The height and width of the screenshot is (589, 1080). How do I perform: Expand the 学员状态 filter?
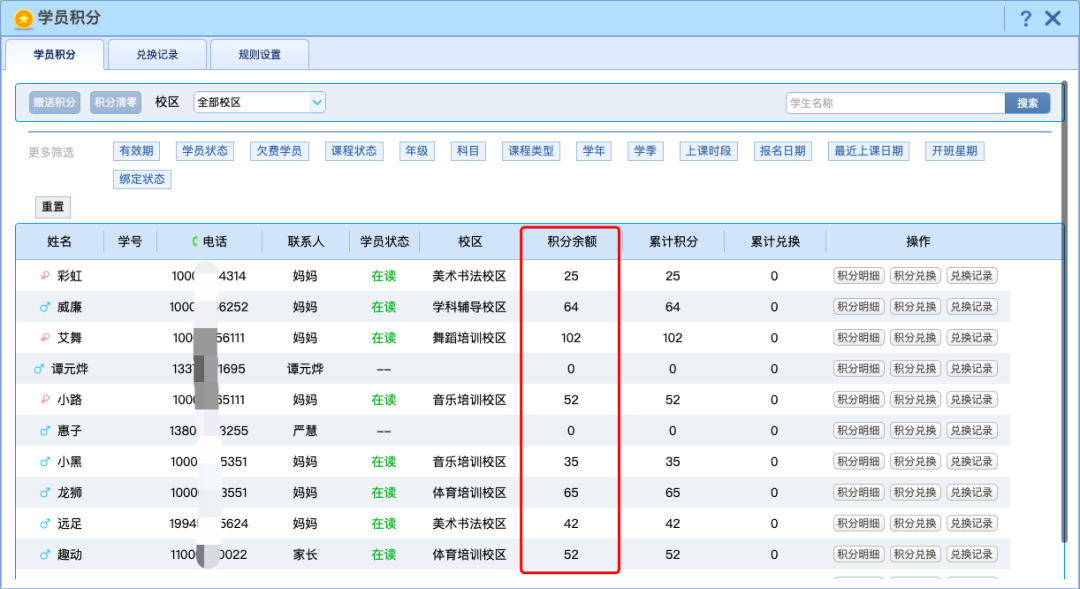pos(205,151)
